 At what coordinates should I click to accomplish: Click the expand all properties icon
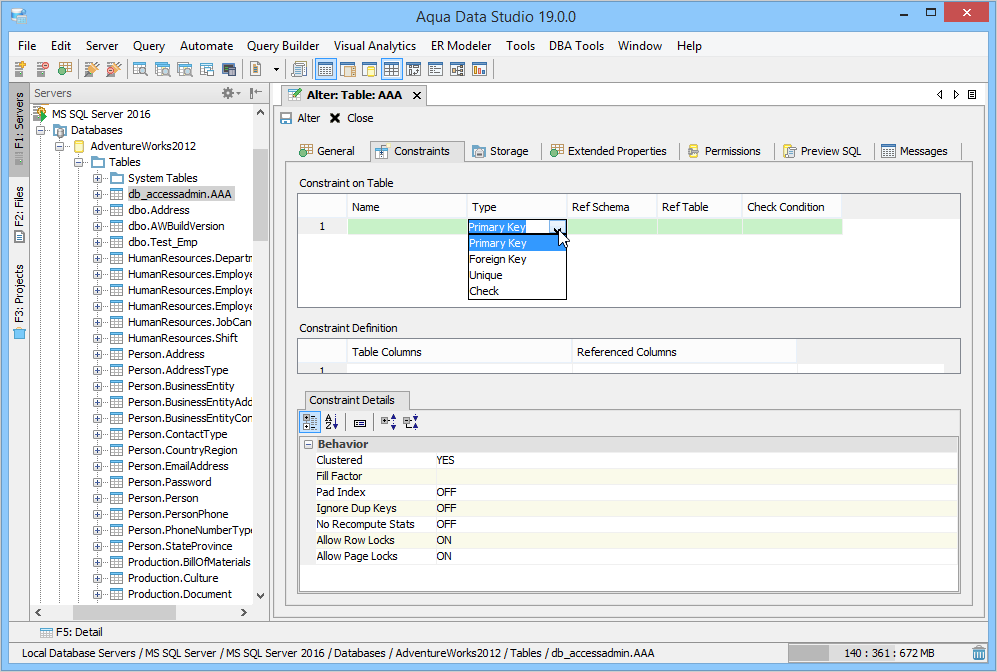pos(388,423)
